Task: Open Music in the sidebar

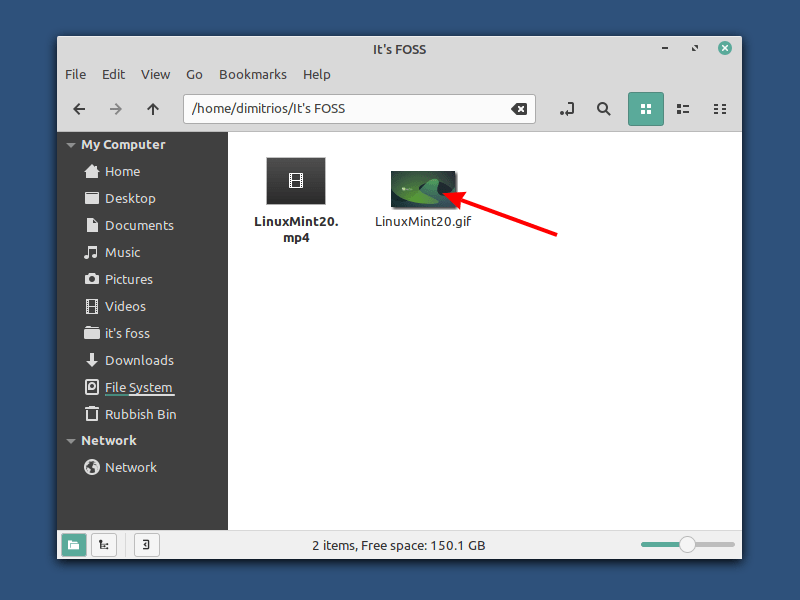Action: pos(142,253)
